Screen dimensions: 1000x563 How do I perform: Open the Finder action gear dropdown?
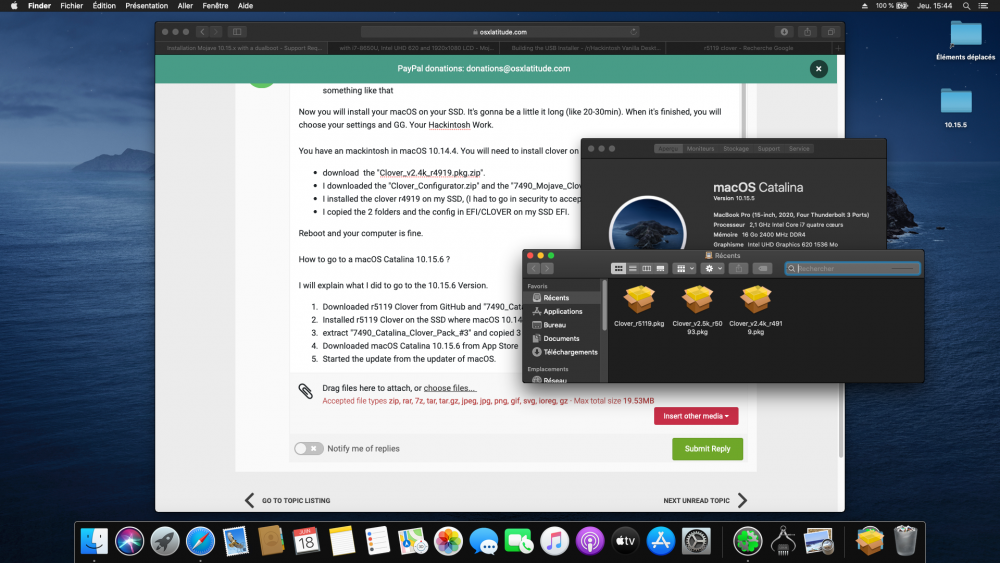click(x=712, y=268)
